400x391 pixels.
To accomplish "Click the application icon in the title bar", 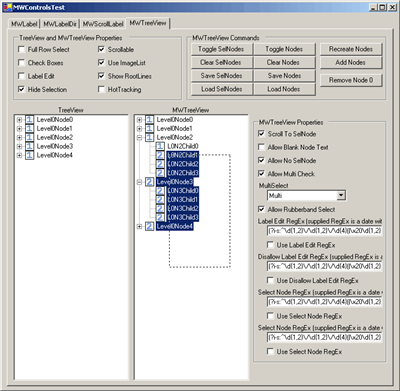I will (7, 7).
